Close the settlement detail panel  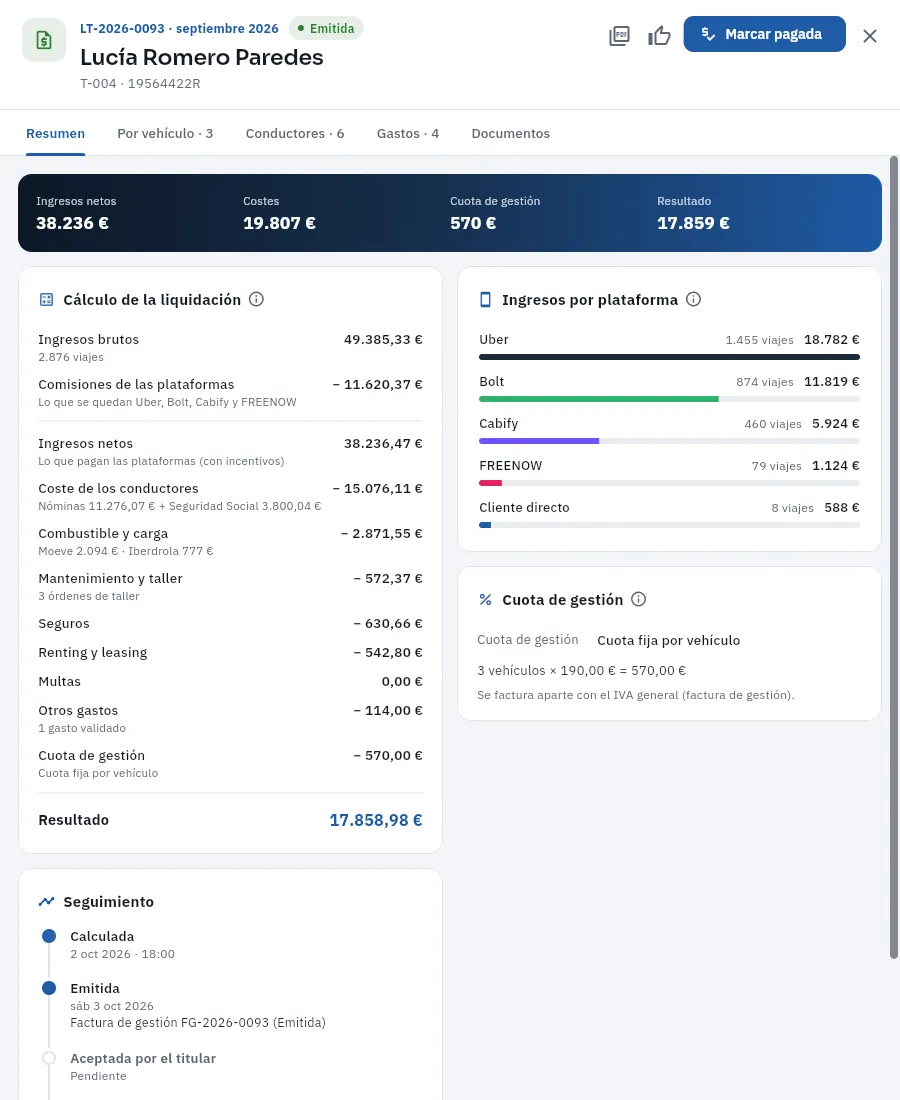pyautogui.click(x=870, y=36)
